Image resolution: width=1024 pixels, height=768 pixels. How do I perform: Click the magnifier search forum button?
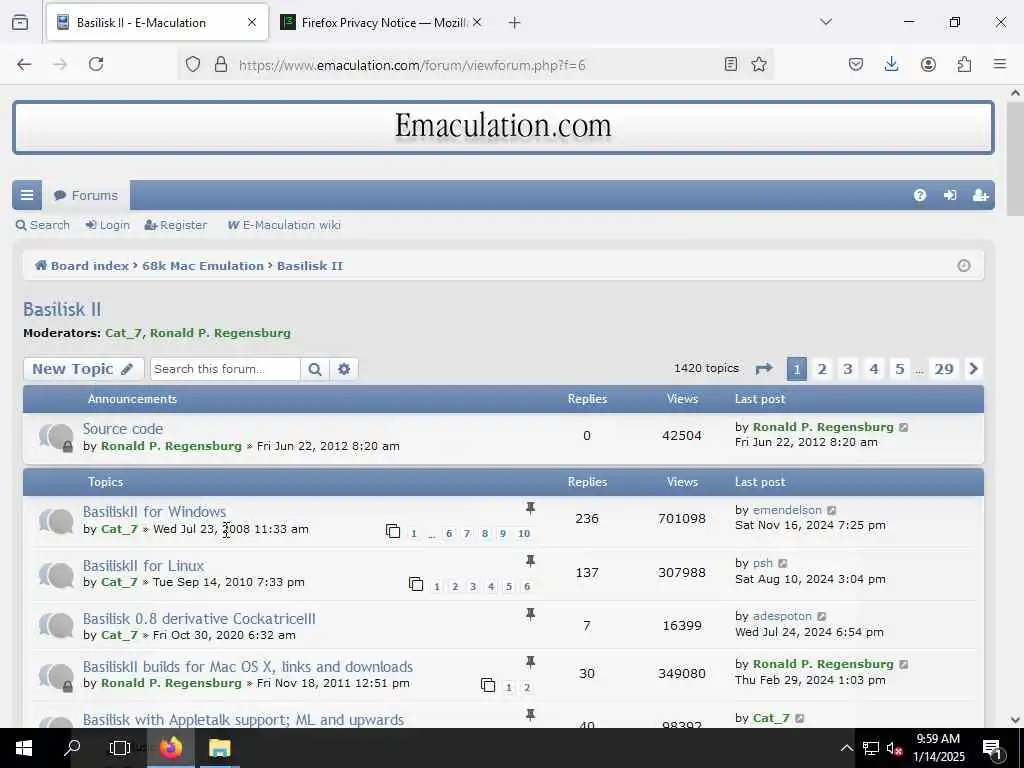click(x=315, y=369)
